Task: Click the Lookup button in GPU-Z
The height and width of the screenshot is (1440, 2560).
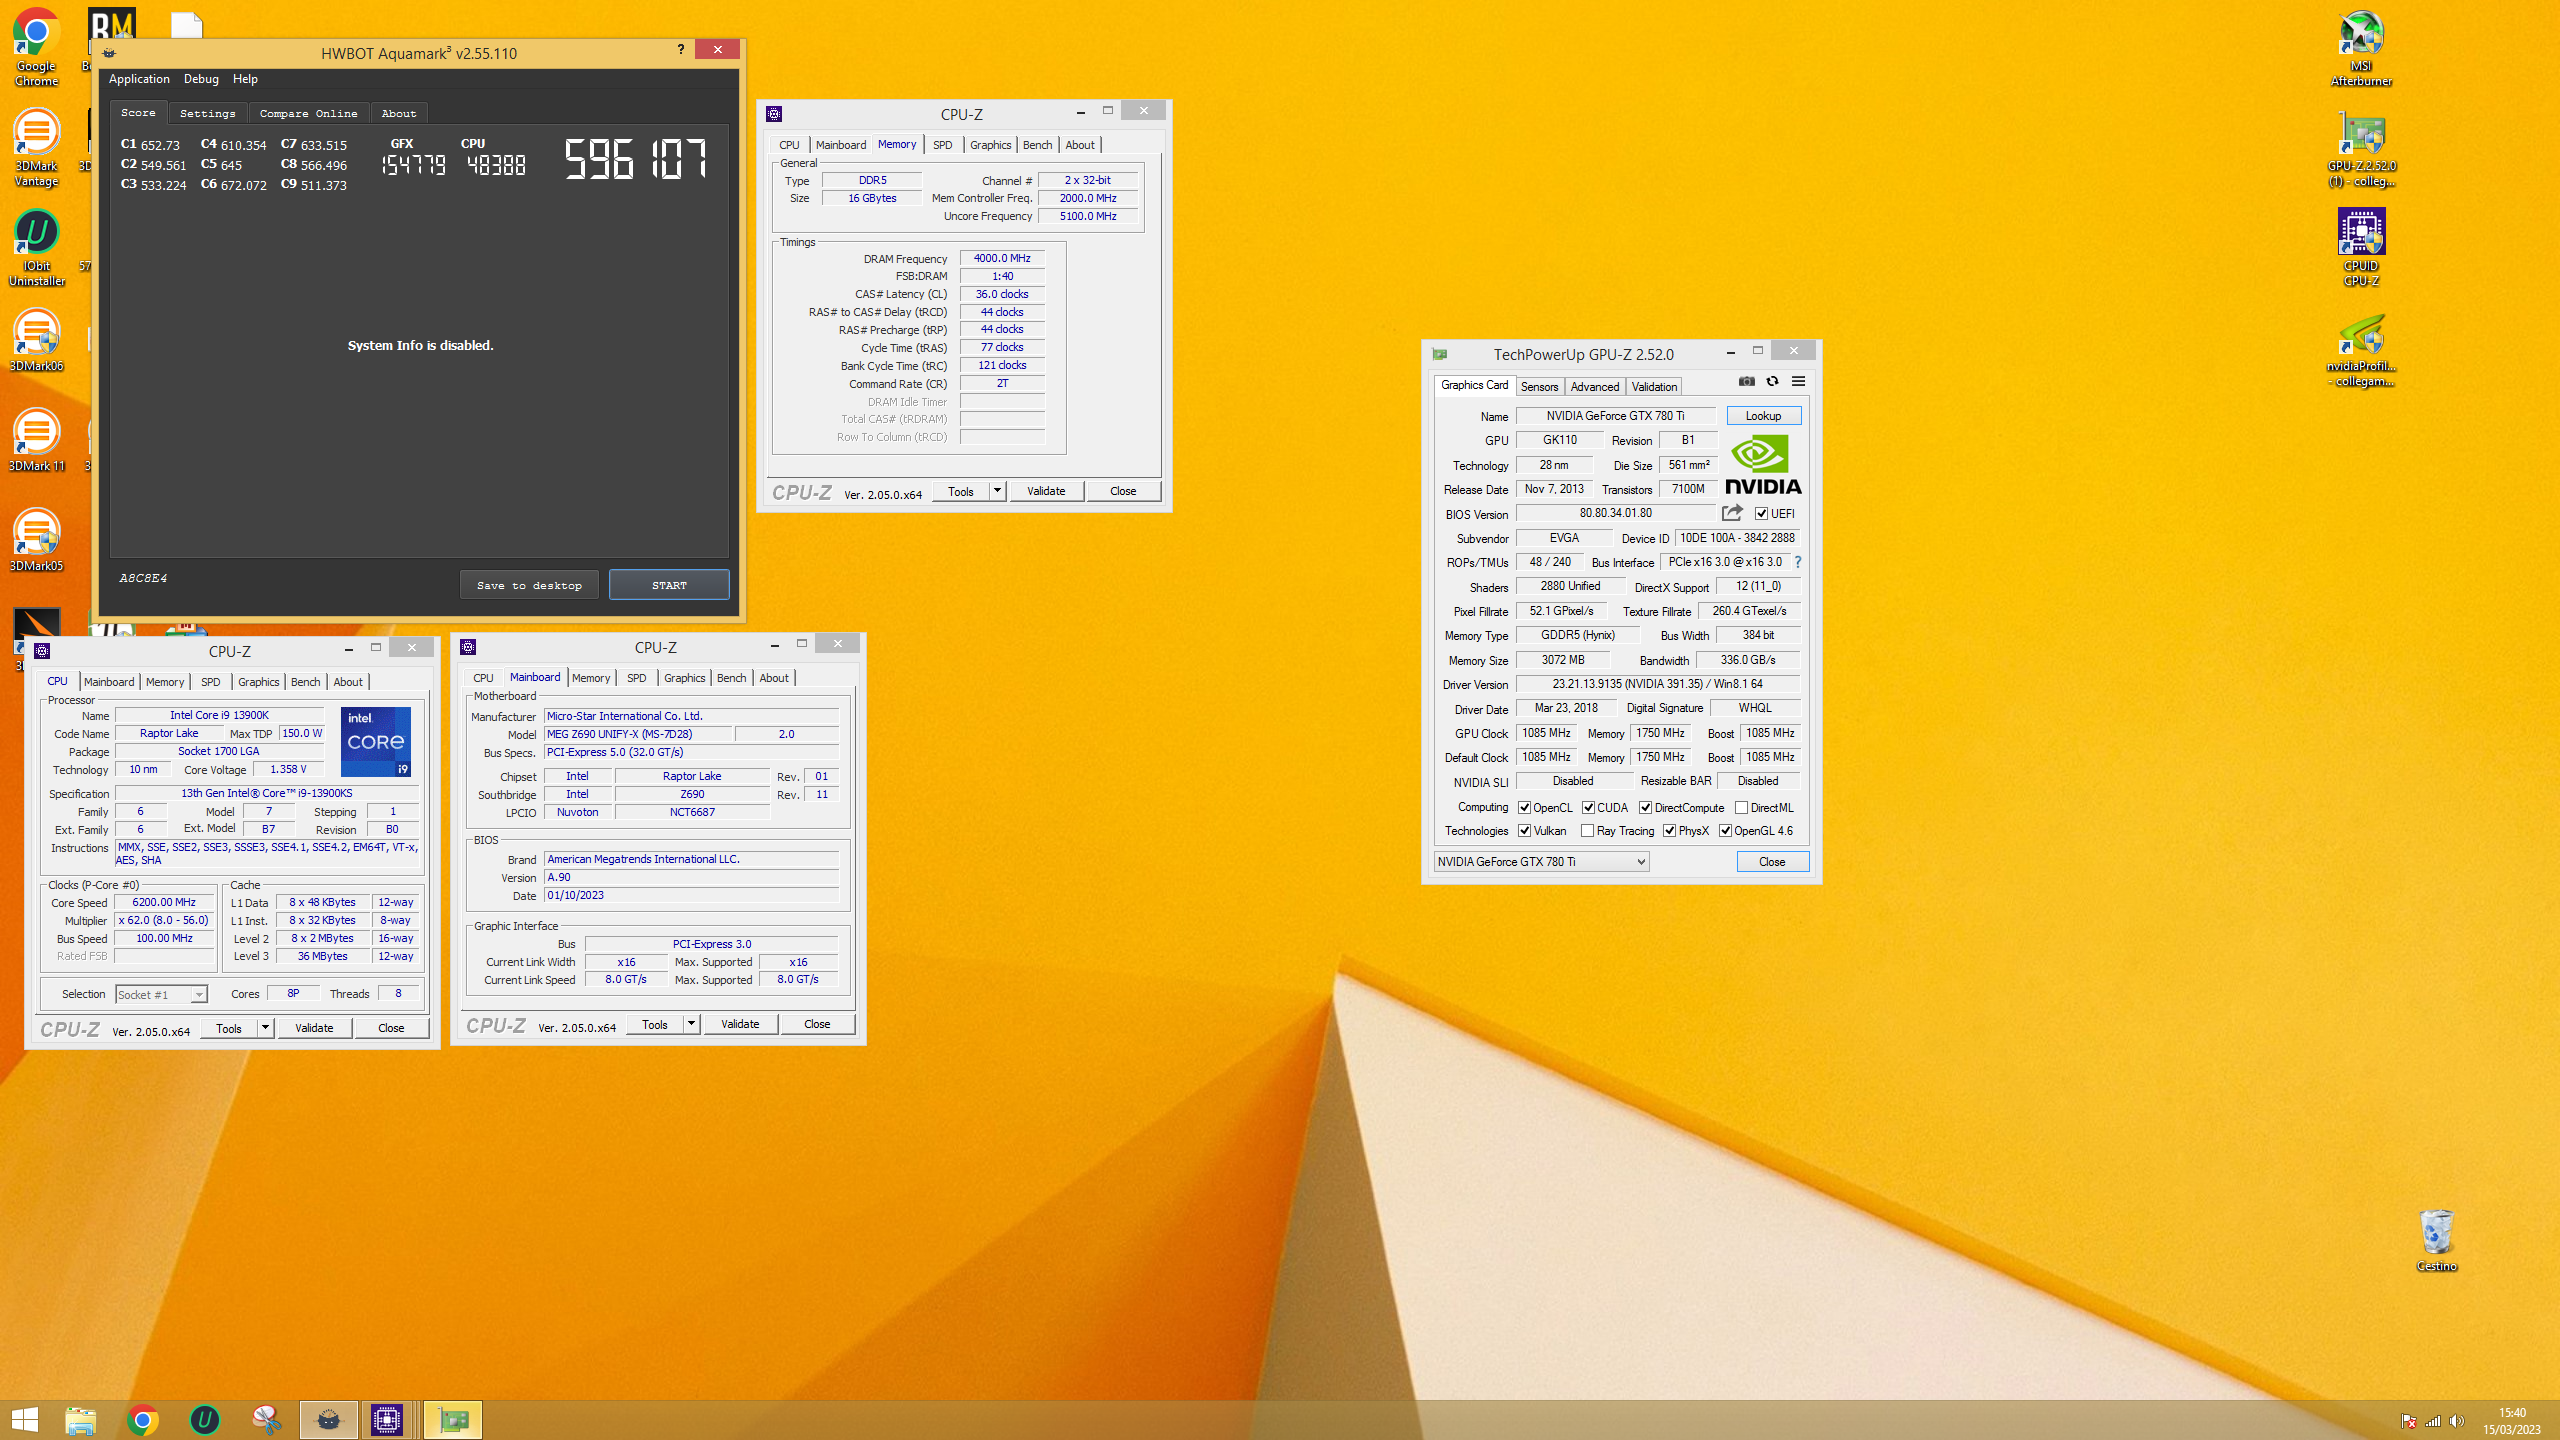Action: pyautogui.click(x=1763, y=416)
